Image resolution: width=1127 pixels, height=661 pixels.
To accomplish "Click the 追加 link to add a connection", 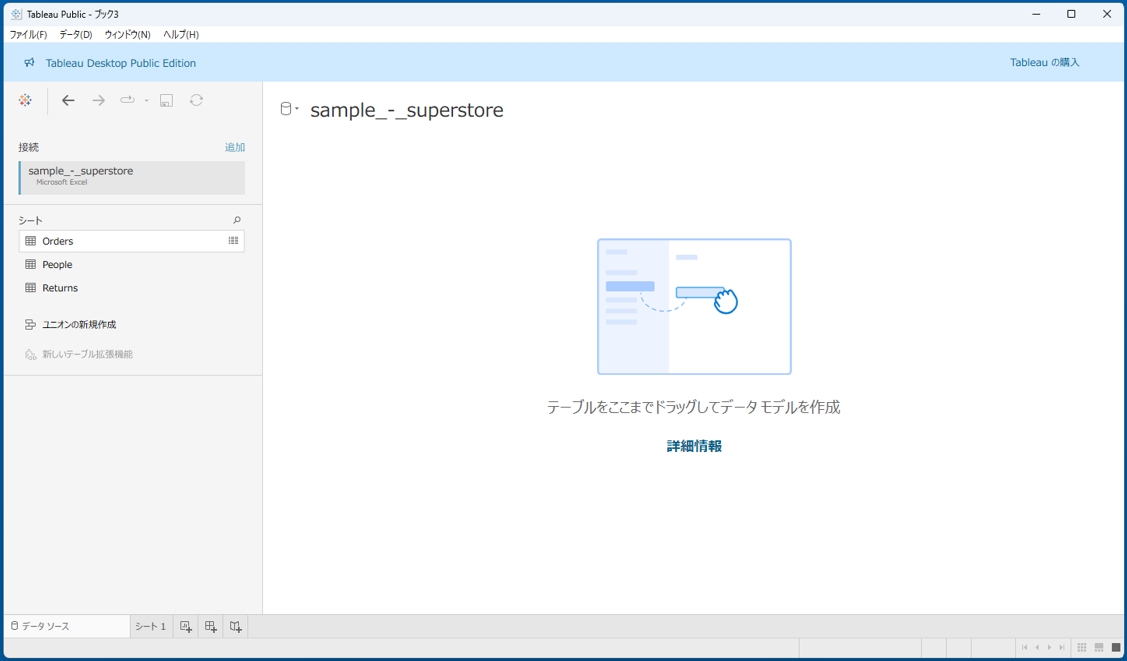I will [x=234, y=147].
